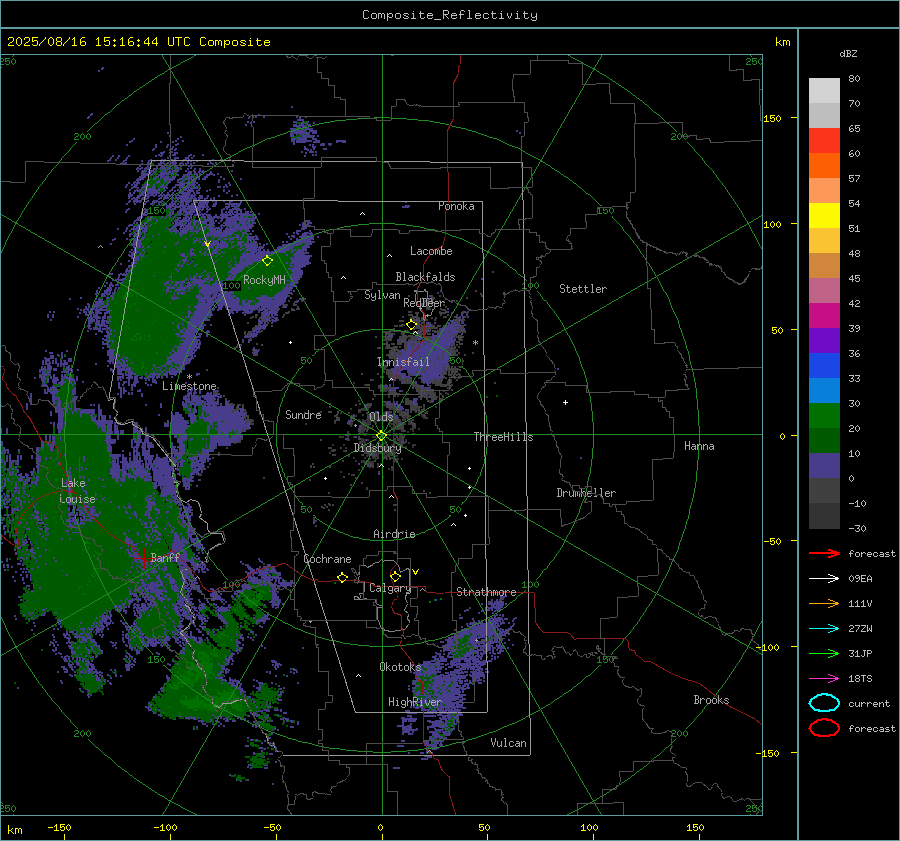Click the Strathmore label
This screenshot has height=841, width=900.
pyautogui.click(x=486, y=592)
